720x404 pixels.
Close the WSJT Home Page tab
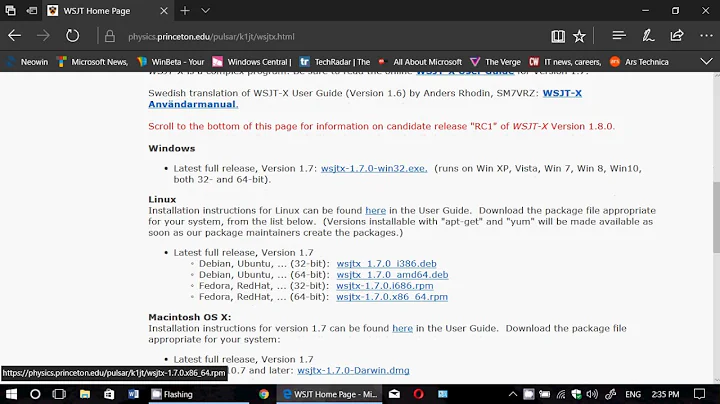coord(163,11)
